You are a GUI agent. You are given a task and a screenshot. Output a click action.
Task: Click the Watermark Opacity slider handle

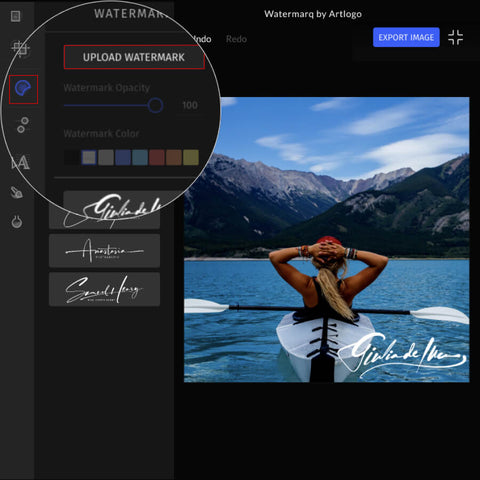[x=155, y=105]
